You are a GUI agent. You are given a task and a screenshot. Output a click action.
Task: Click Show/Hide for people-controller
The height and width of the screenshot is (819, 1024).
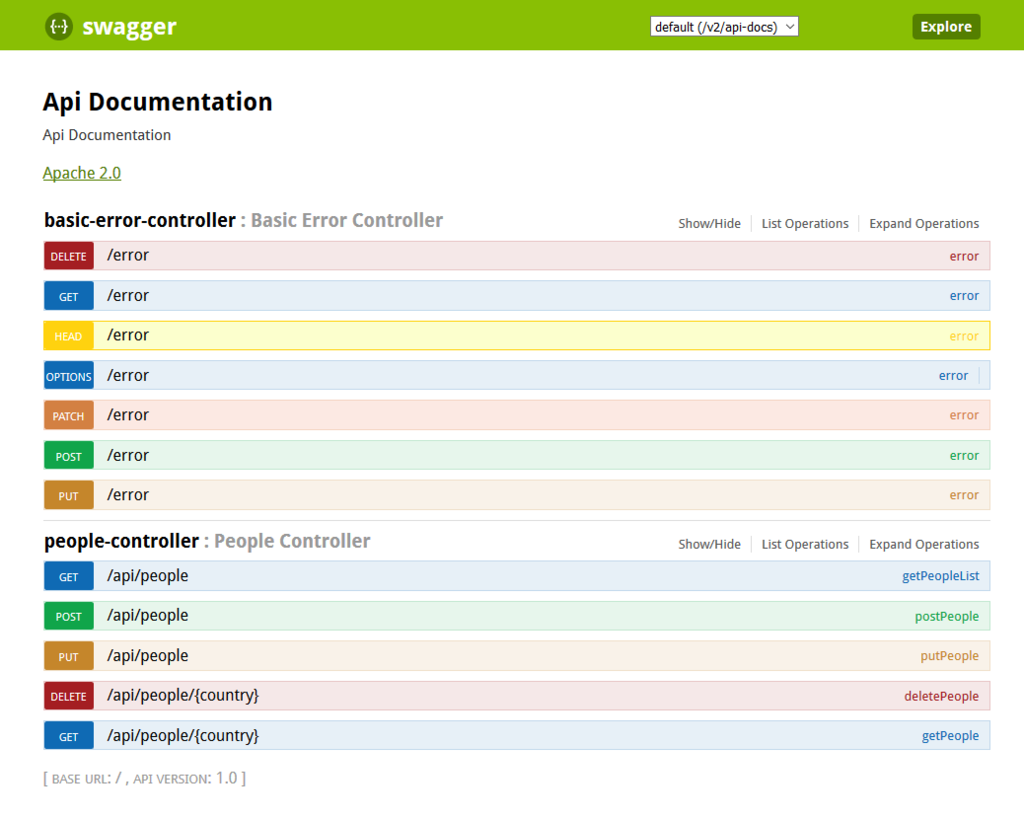(709, 544)
